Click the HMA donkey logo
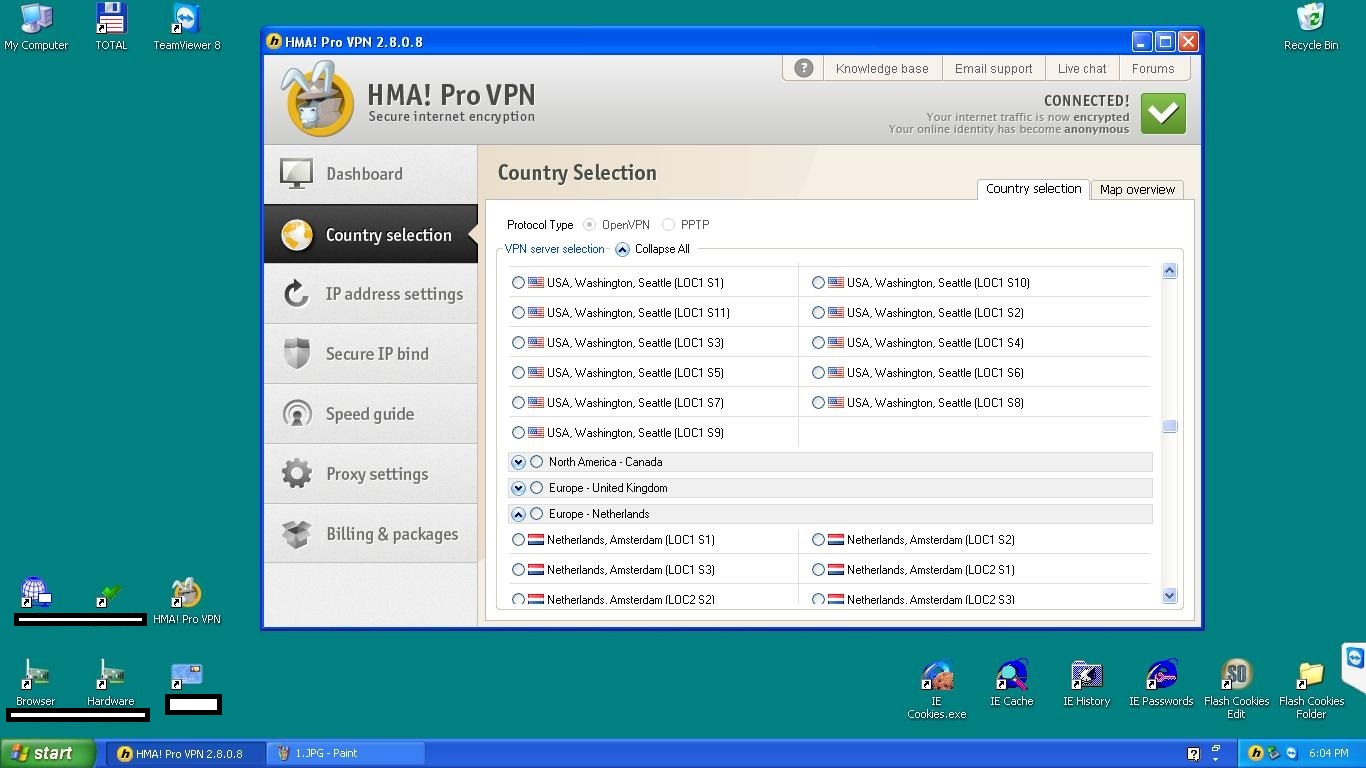Screen dimensions: 1366x768 tap(318, 99)
